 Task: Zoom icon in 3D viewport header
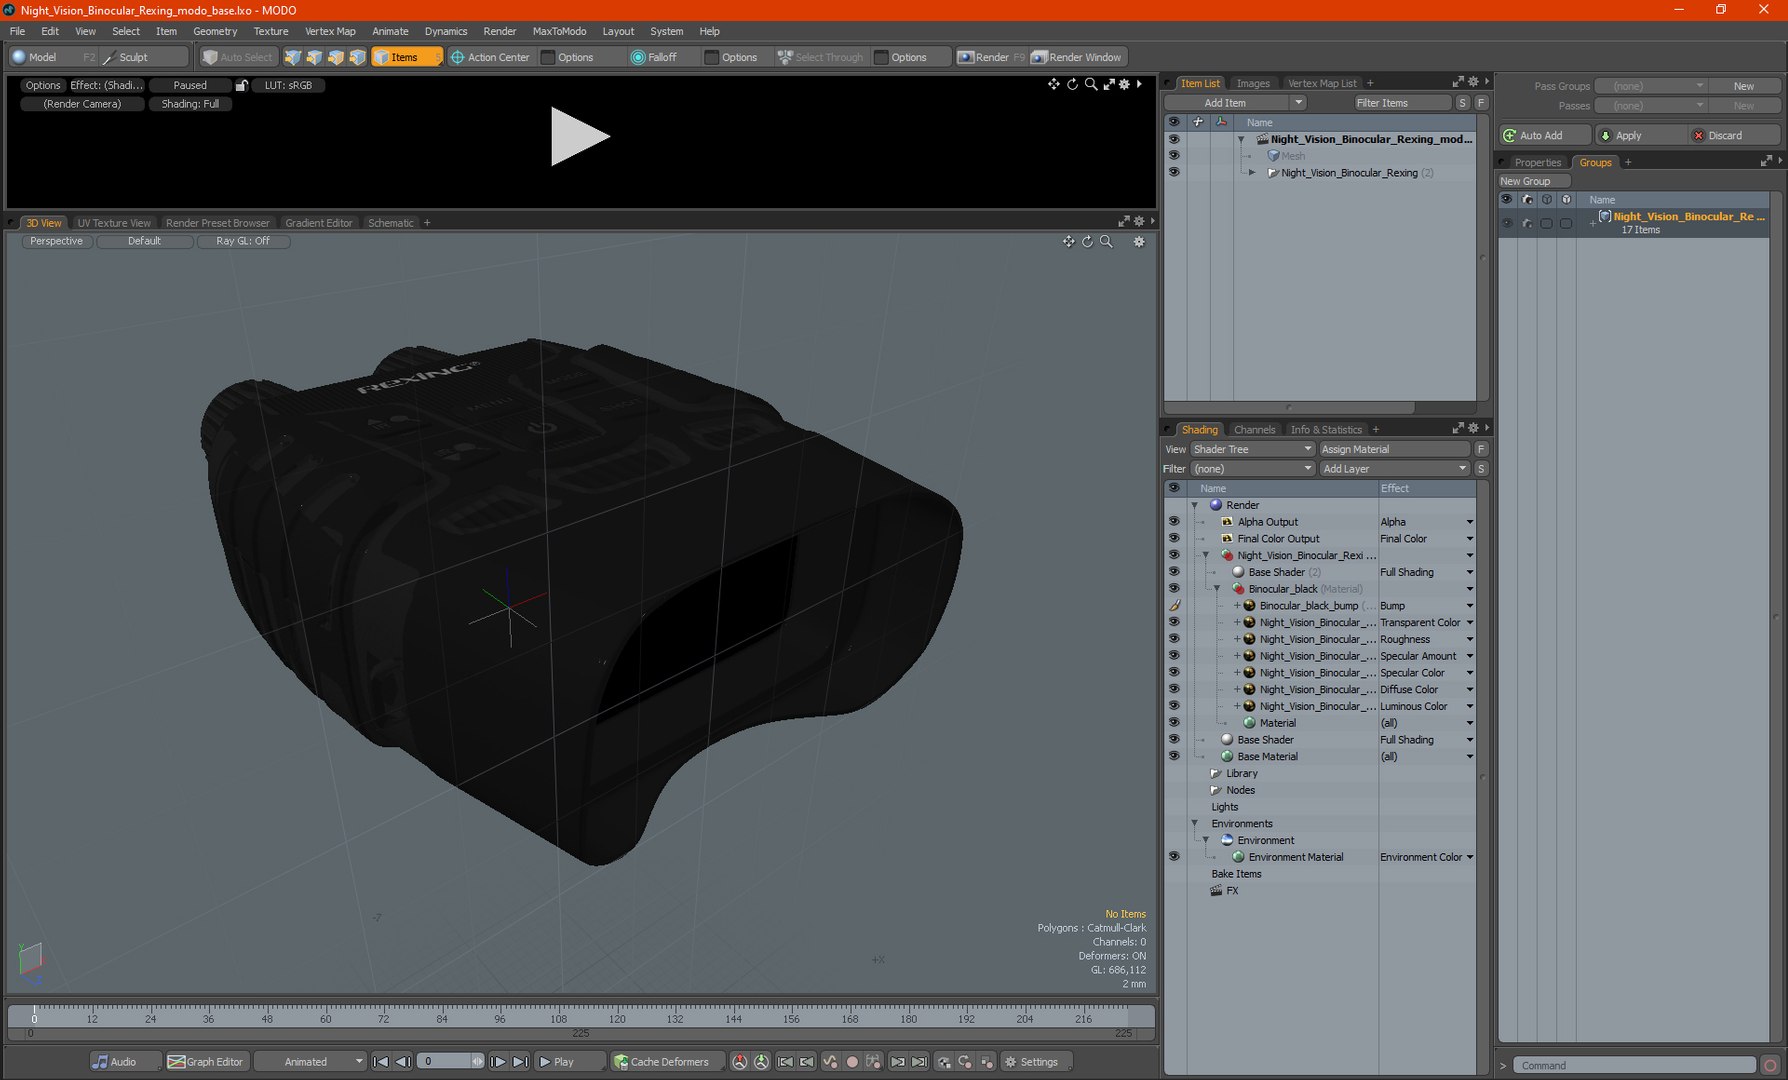pos(1106,241)
